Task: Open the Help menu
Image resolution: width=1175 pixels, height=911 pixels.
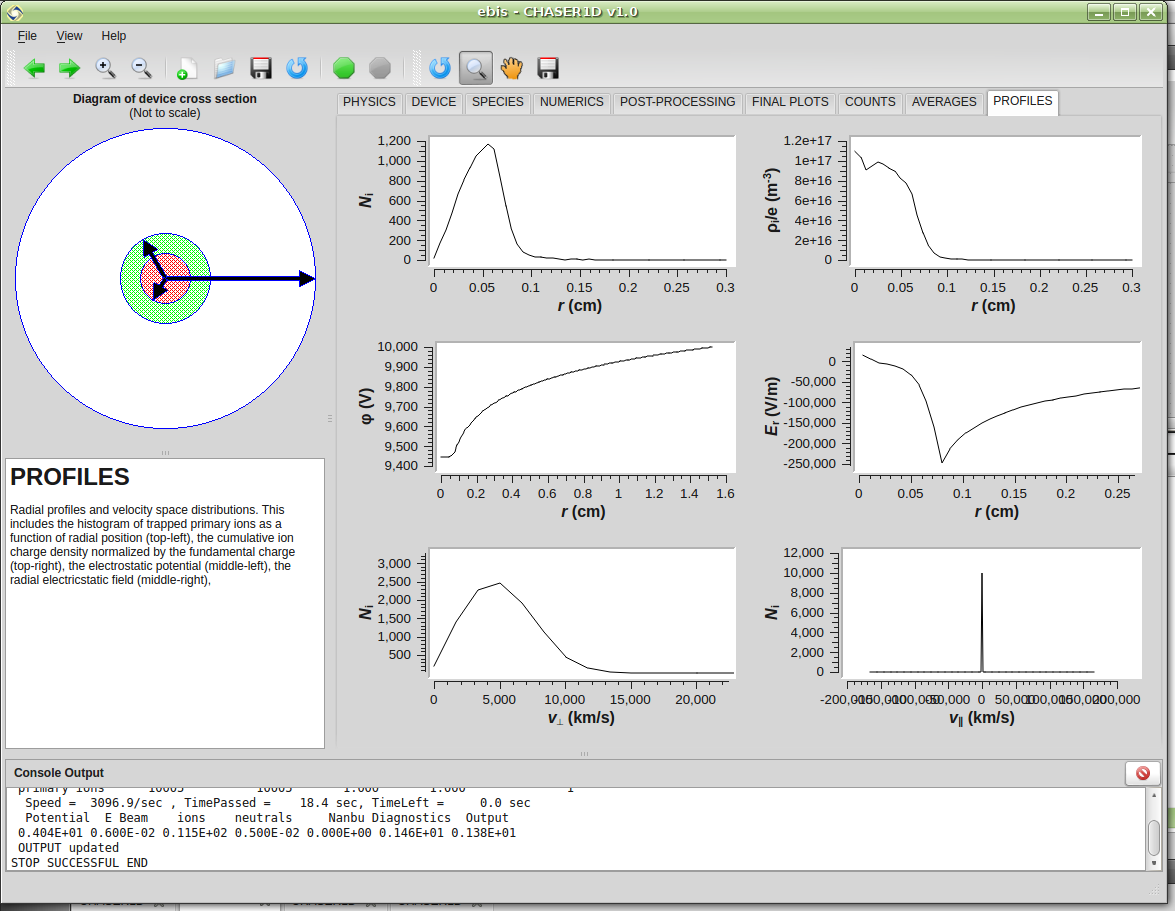Action: (x=114, y=36)
